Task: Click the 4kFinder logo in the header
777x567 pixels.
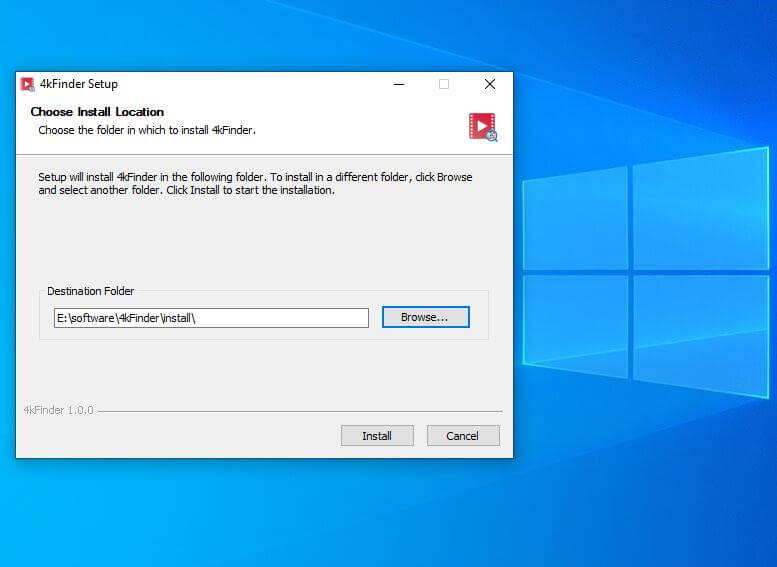Action: click(483, 126)
